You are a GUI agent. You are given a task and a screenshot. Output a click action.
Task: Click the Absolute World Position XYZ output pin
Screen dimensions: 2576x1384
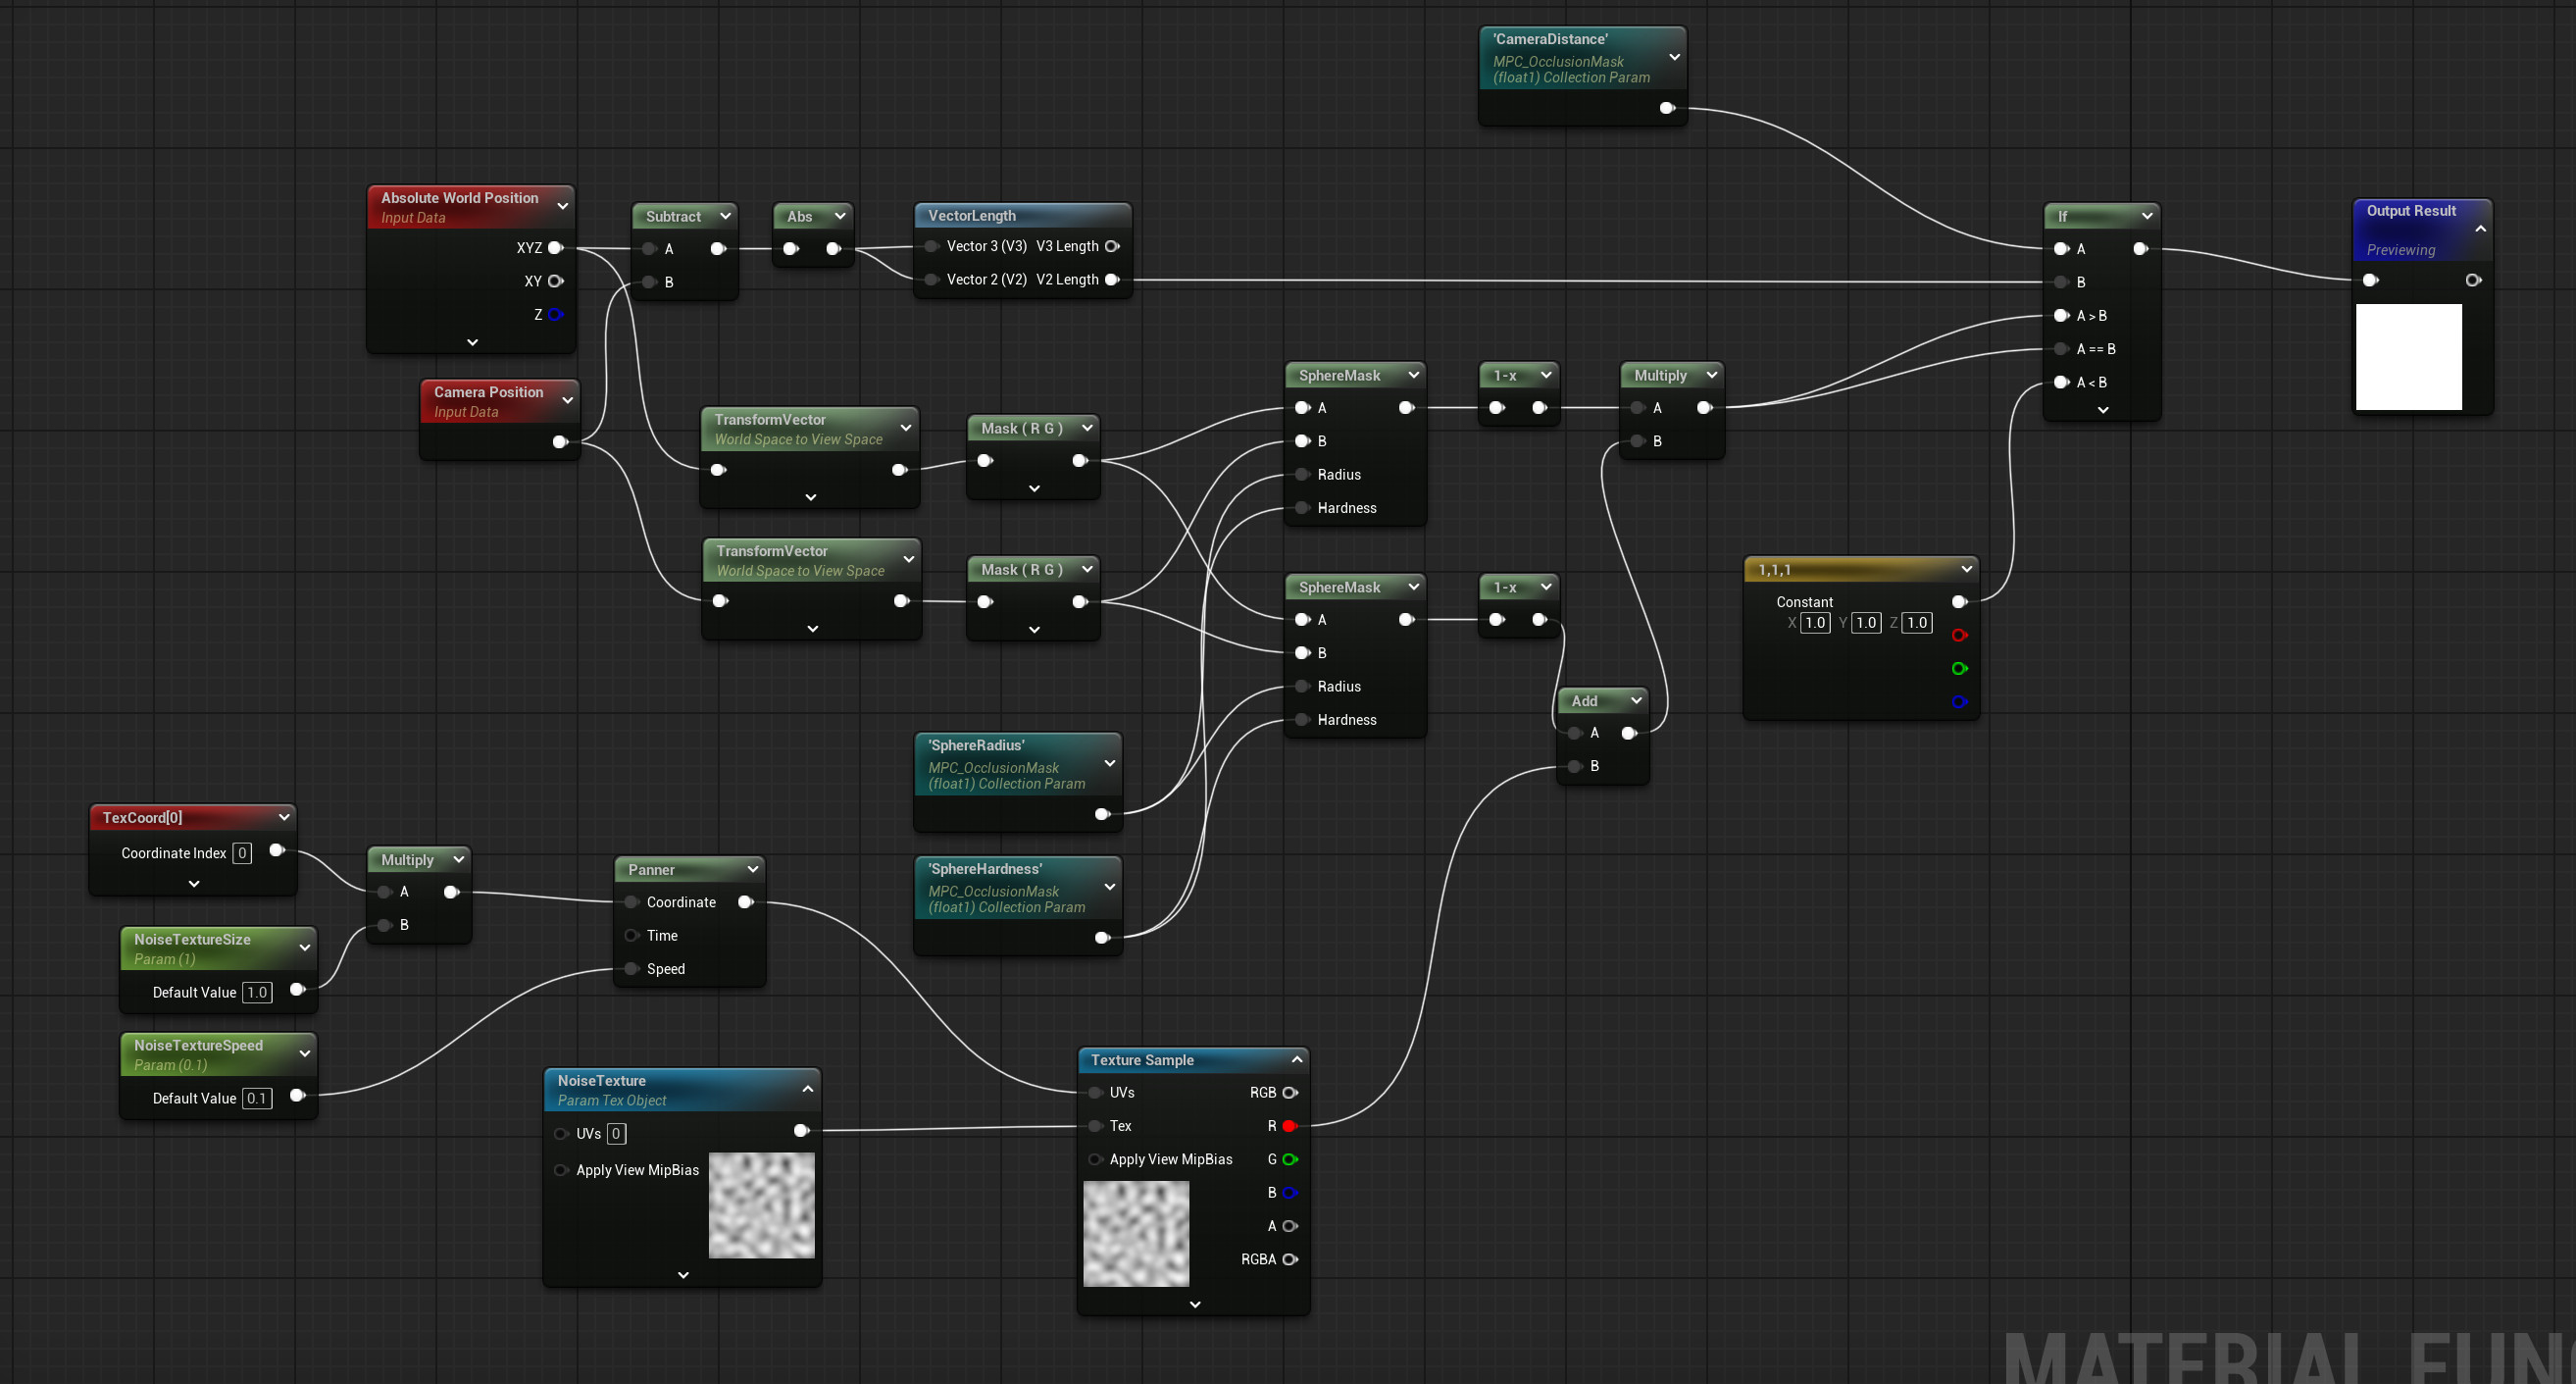pos(556,247)
